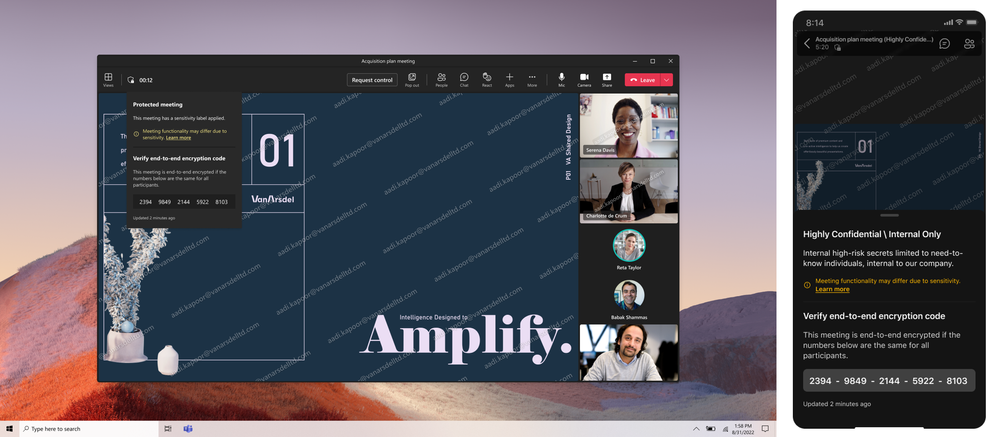This screenshot has width=999, height=437.
Task: Tap 'Updated 2 minutes ago' on the phone
Action: point(837,404)
